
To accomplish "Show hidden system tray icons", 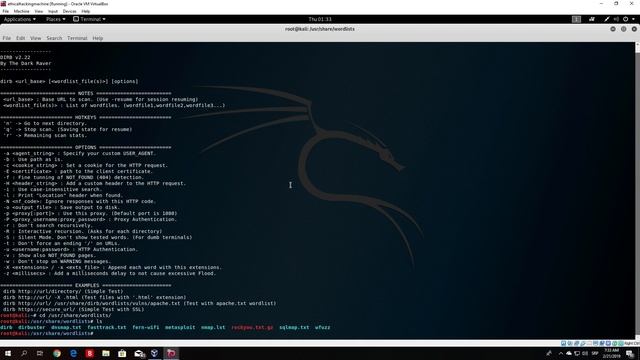I will coord(561,353).
